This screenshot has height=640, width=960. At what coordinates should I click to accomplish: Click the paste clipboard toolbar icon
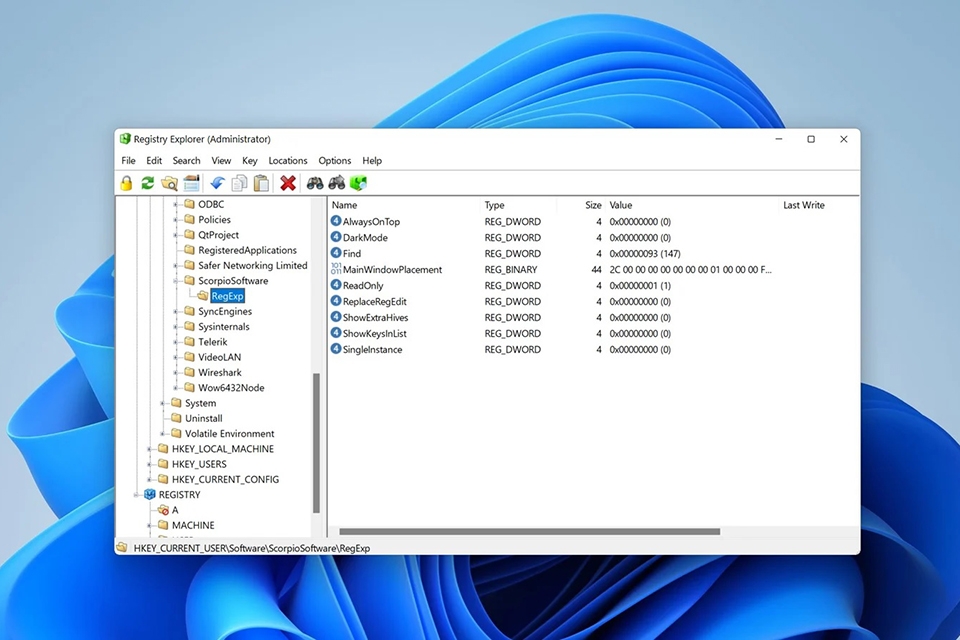261,183
